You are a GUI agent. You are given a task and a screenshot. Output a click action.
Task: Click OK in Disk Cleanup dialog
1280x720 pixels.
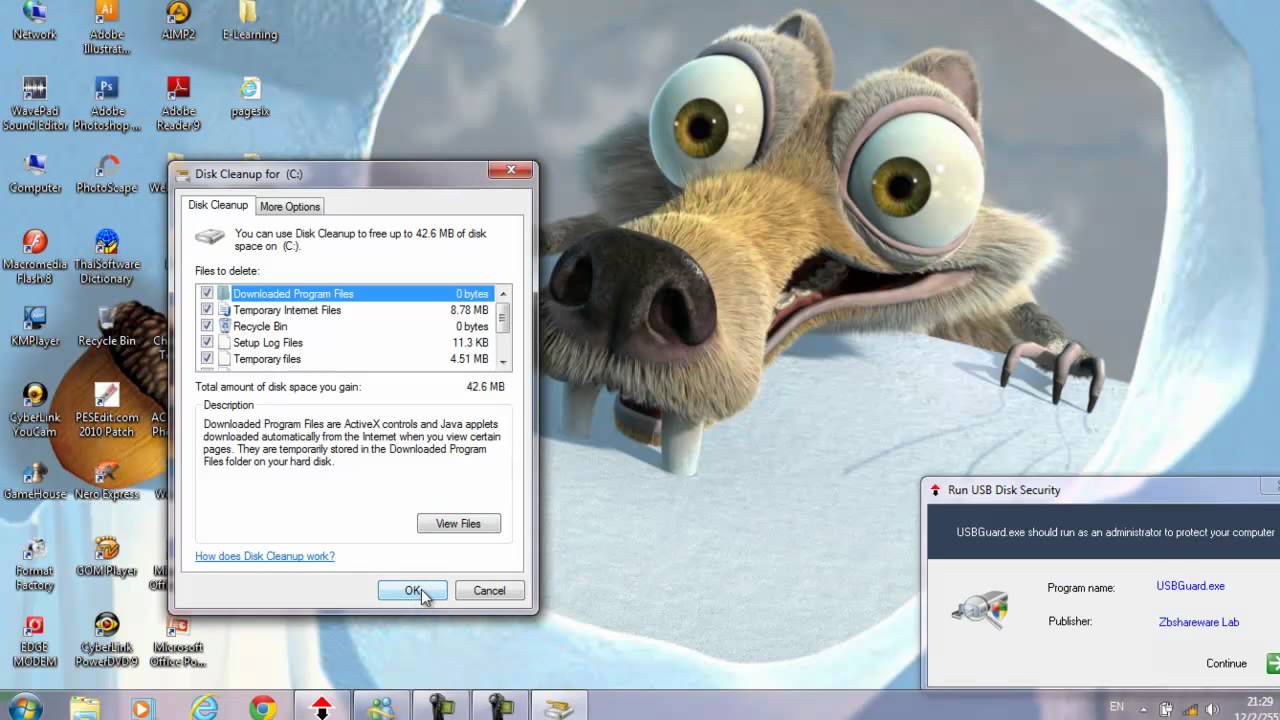[412, 590]
